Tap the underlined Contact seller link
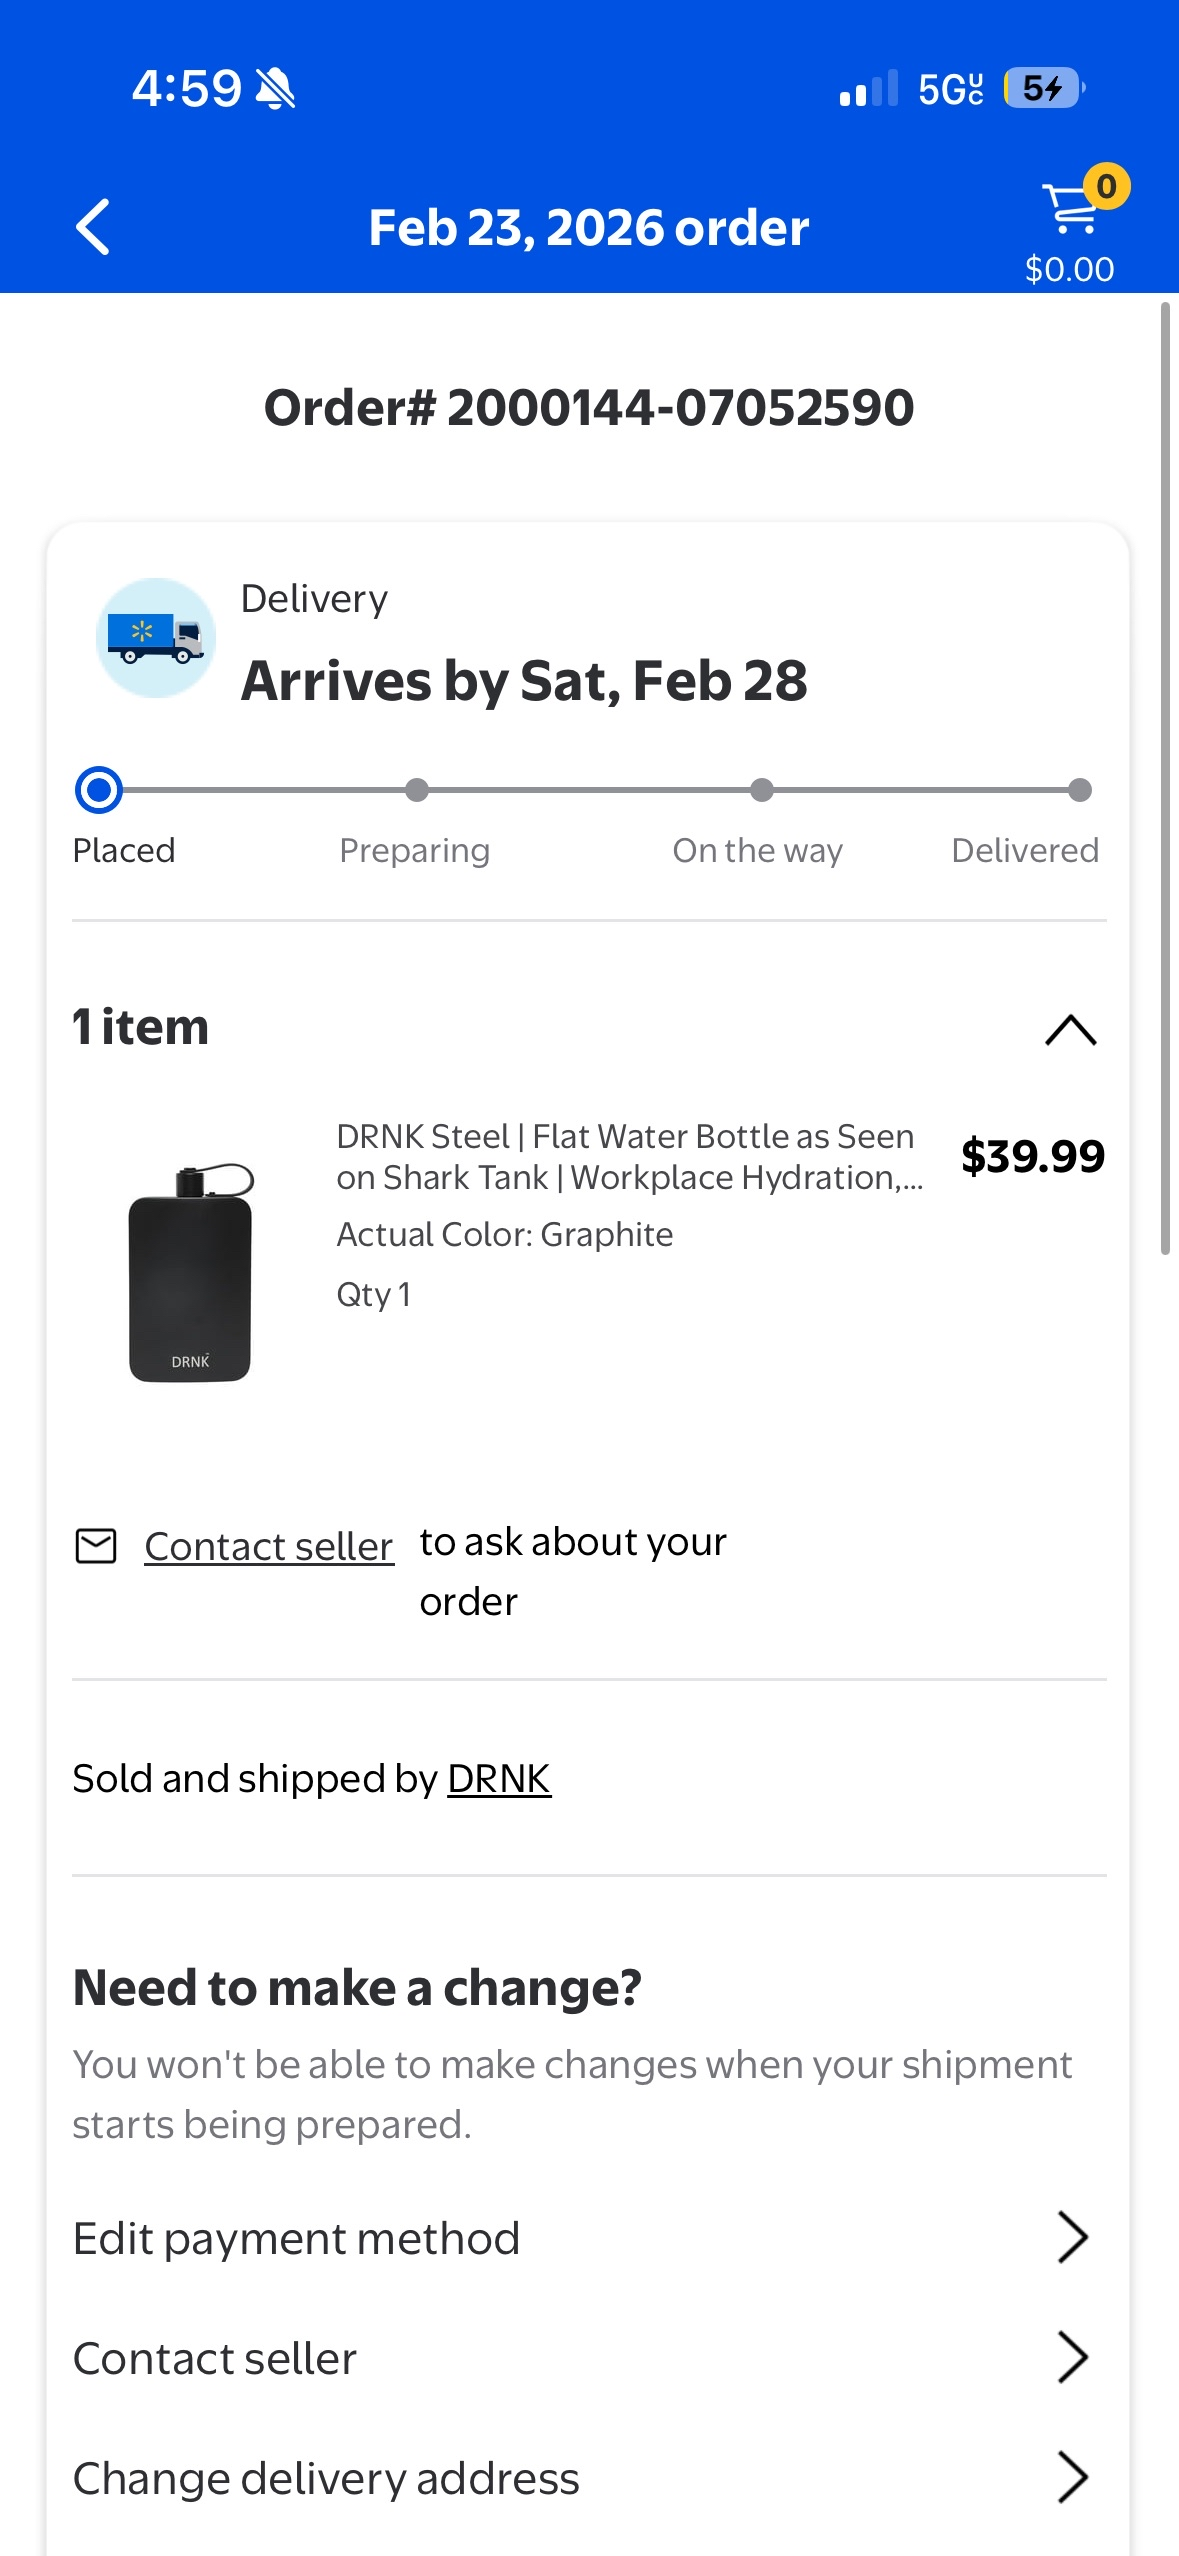The width and height of the screenshot is (1179, 2556). (x=269, y=1547)
